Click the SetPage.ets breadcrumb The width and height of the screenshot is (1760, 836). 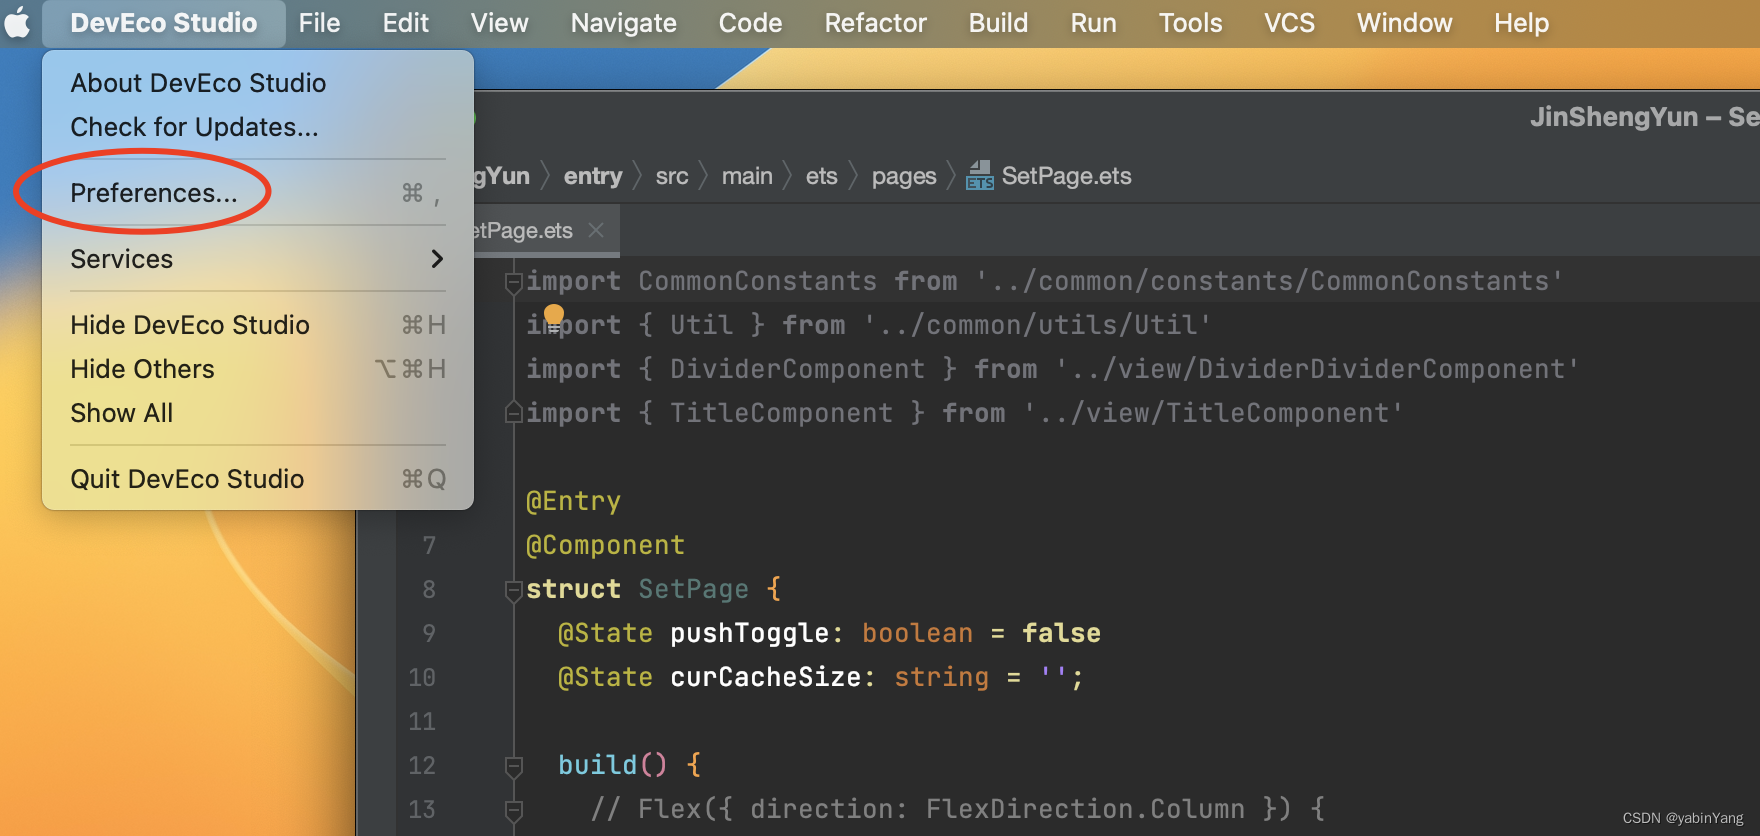tap(1066, 176)
